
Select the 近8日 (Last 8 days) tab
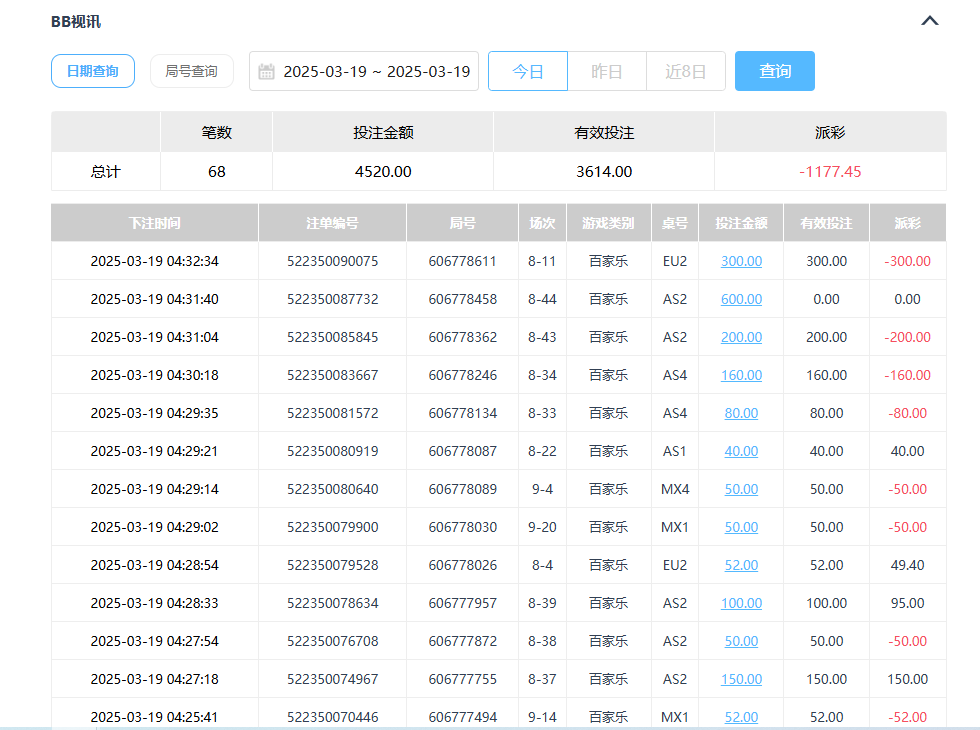686,70
